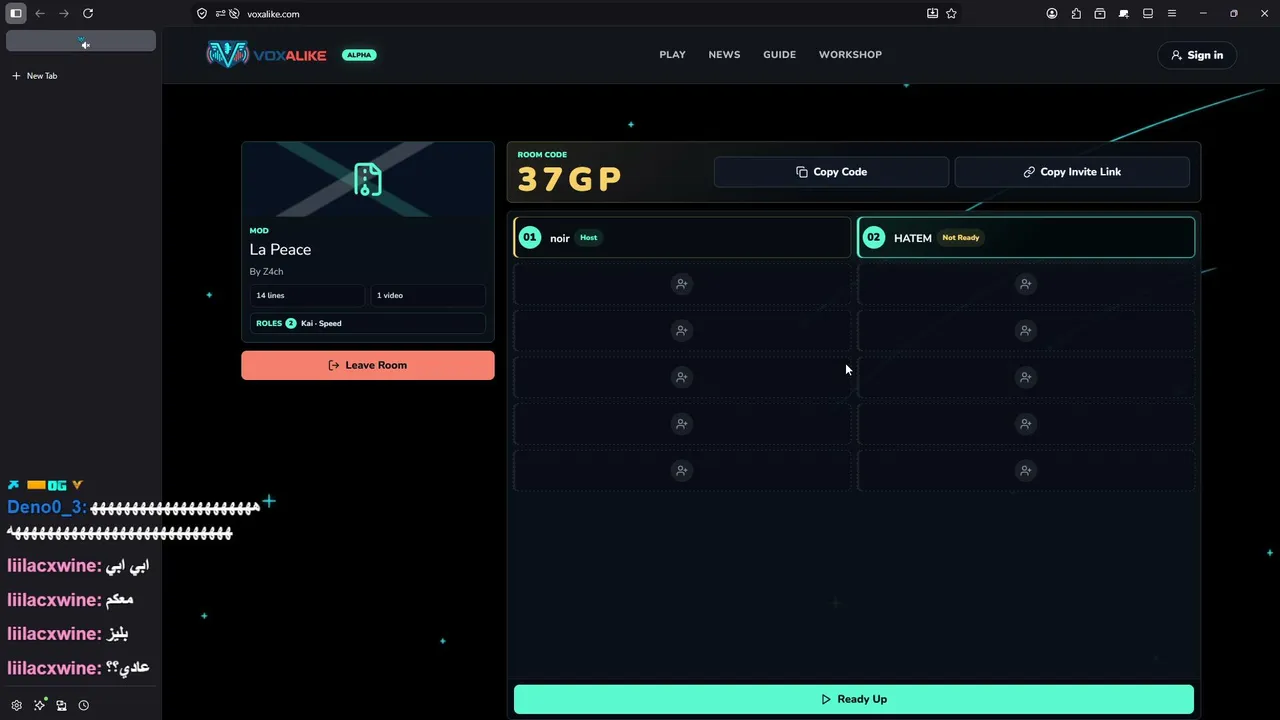
Task: Click Deno0_3 username in chat overlay
Action: [45, 507]
